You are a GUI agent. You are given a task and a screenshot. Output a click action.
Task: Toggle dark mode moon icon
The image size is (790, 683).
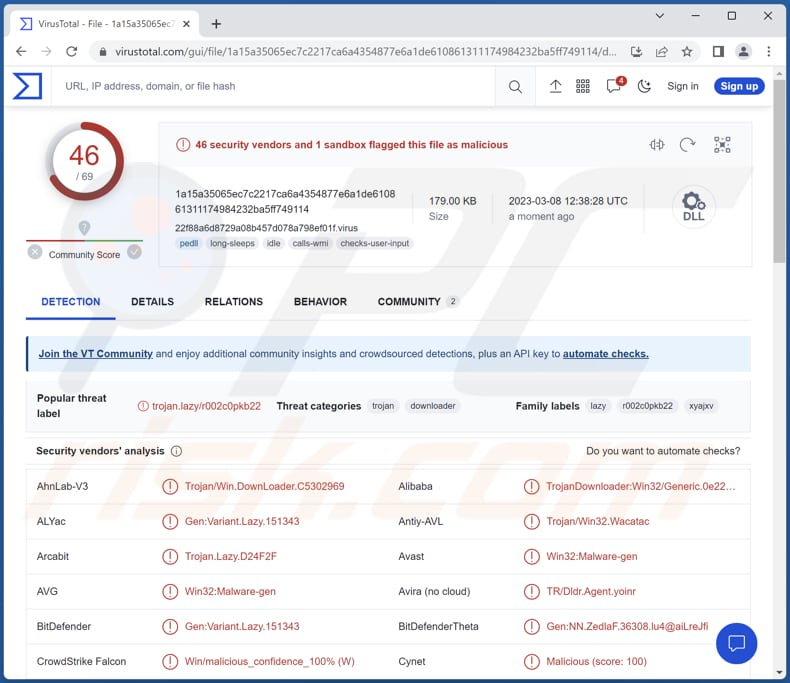tap(644, 87)
